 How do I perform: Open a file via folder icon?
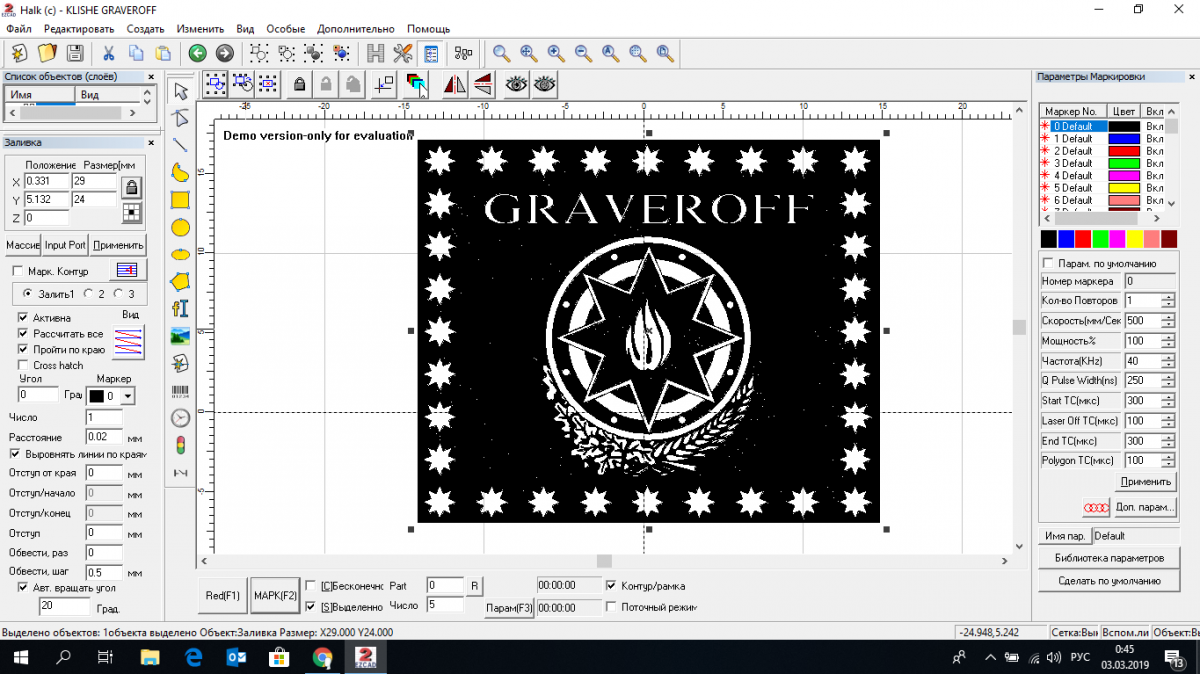tap(47, 53)
